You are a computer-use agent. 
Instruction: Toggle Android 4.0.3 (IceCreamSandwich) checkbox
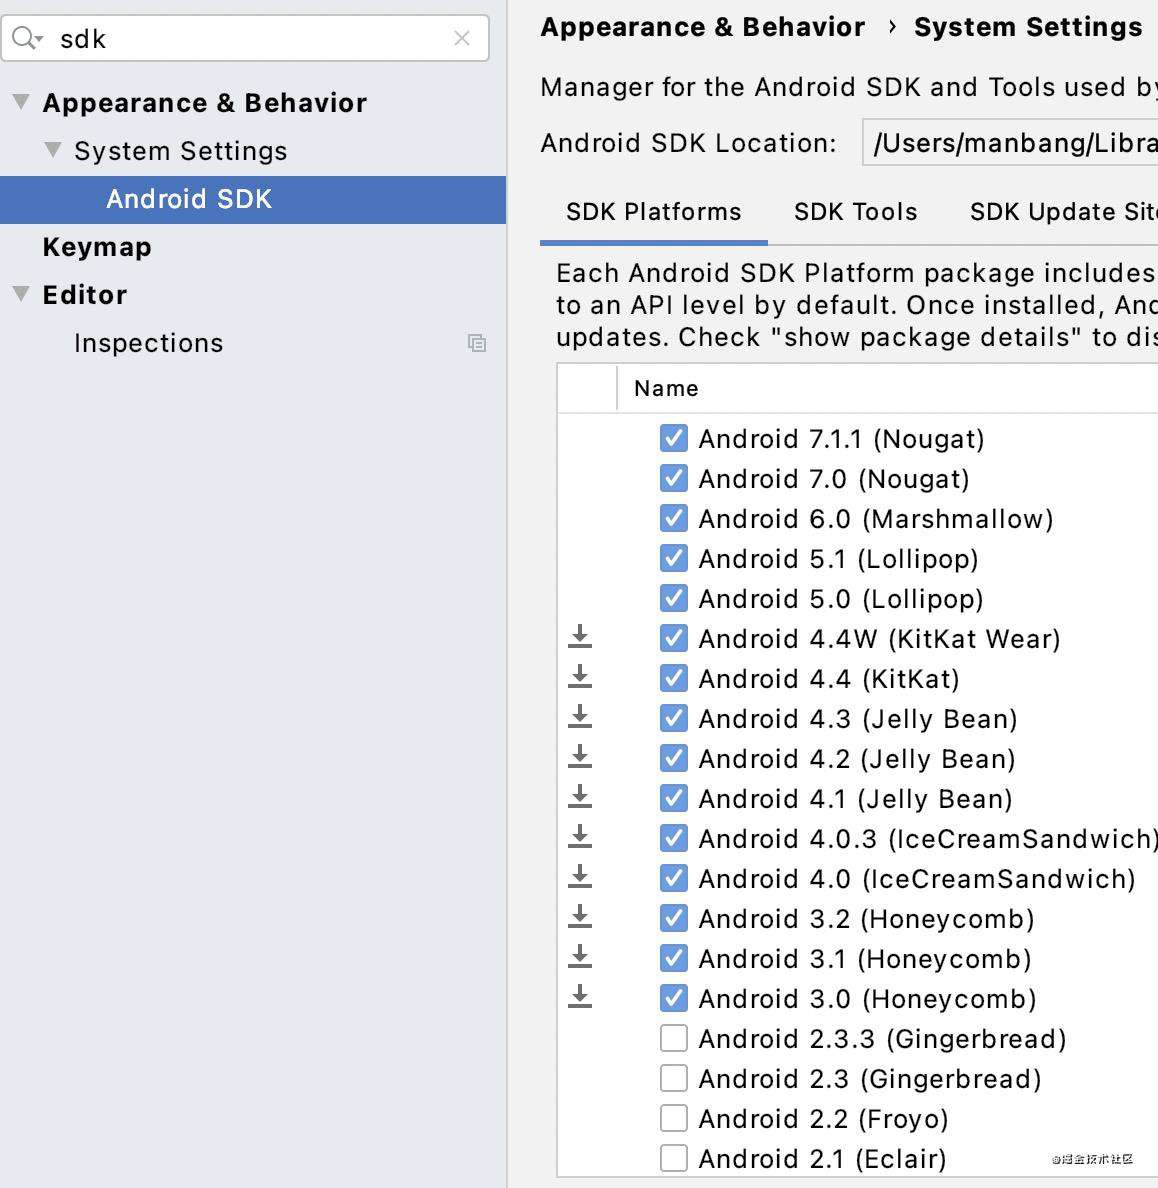click(x=674, y=838)
